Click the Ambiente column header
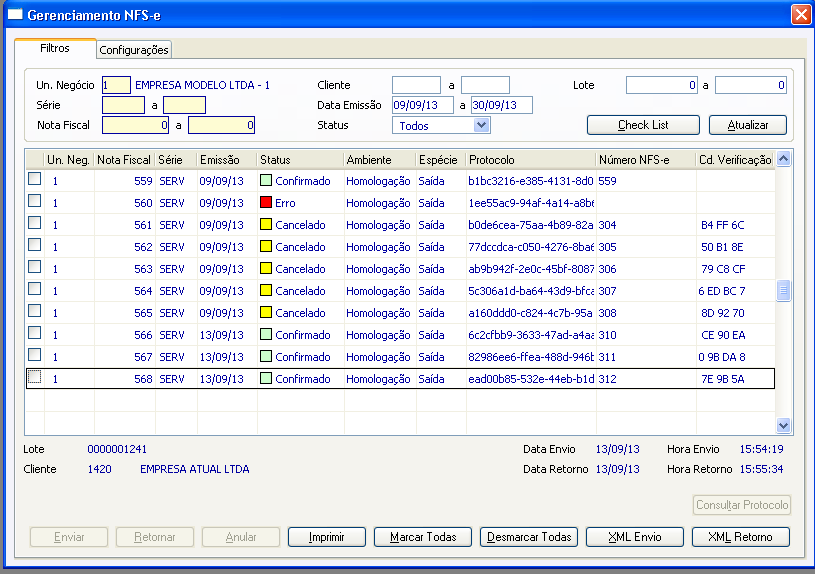This screenshot has width=815, height=574. tap(380, 160)
